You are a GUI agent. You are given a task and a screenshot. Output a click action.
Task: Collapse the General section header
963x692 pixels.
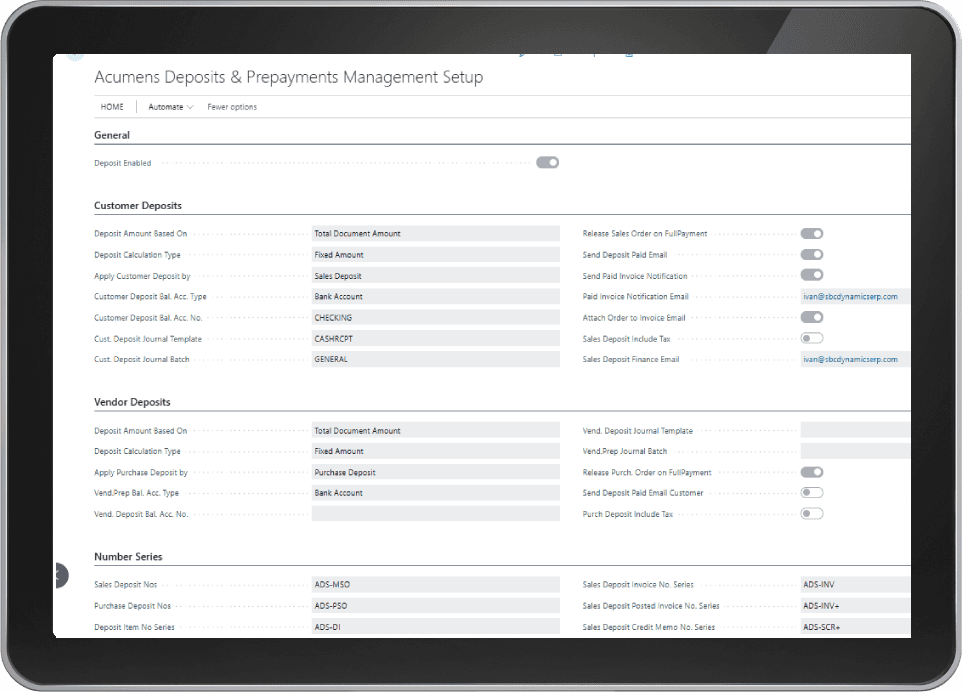pos(112,135)
